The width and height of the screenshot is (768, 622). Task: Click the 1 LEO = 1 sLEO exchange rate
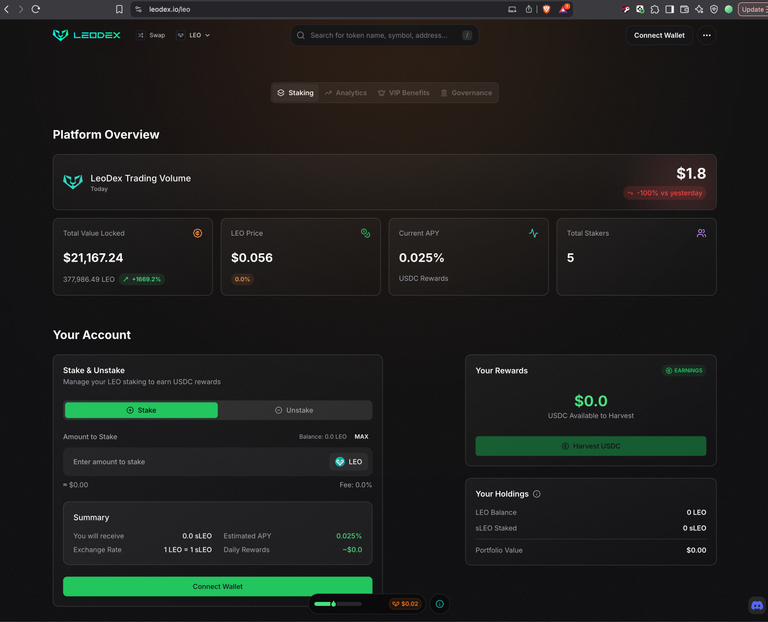click(188, 550)
